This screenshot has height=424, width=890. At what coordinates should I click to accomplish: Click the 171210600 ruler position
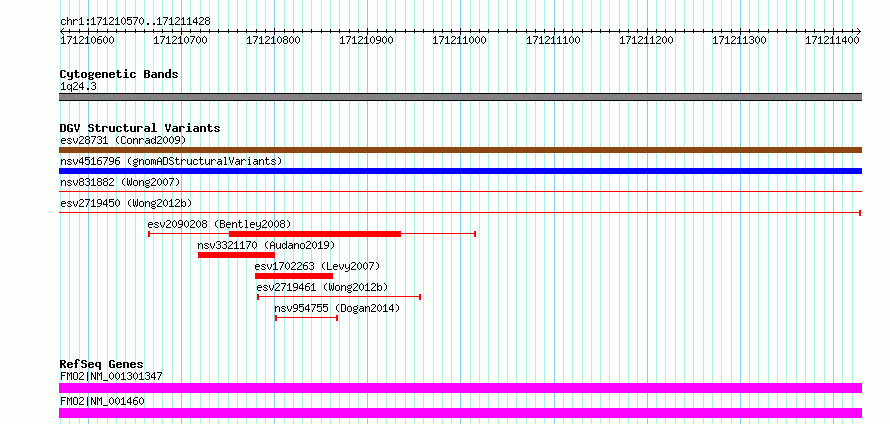87,40
